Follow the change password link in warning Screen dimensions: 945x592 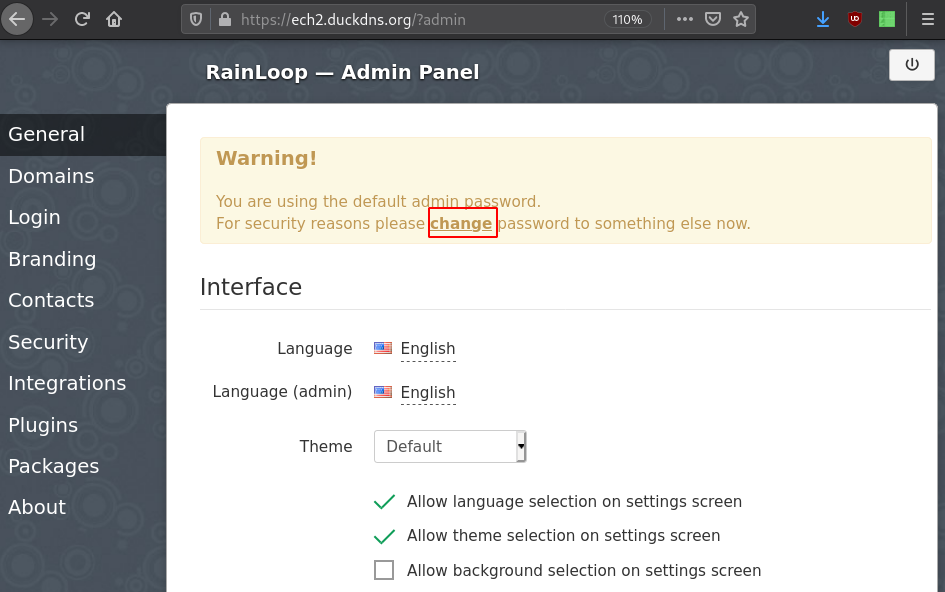tap(461, 224)
